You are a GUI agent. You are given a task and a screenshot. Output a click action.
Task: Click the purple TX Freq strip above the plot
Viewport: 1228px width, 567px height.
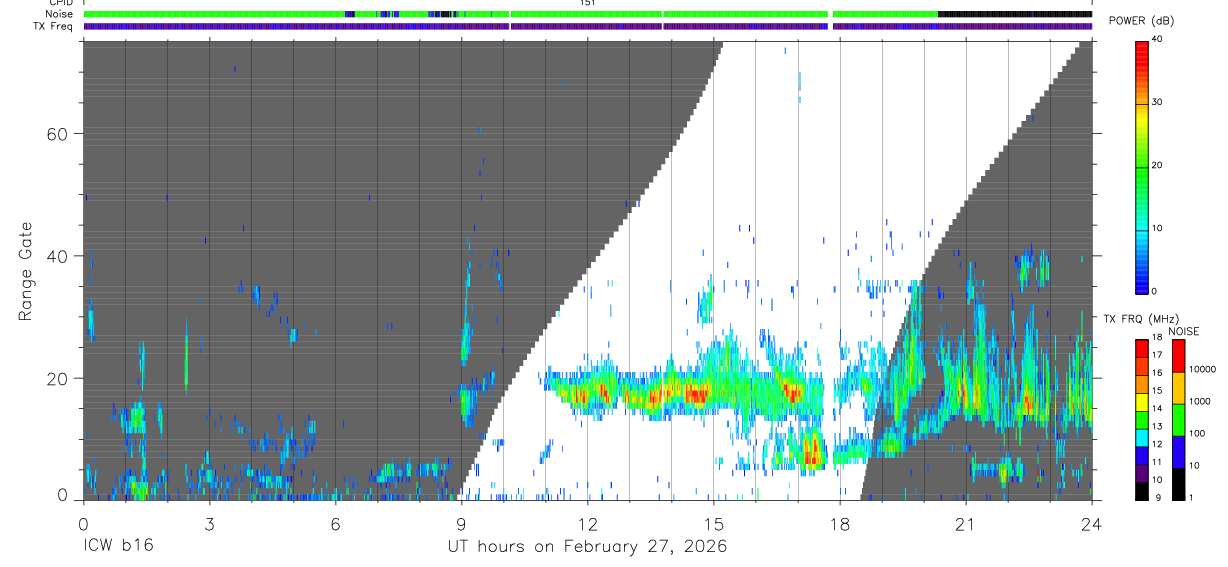pyautogui.click(x=588, y=26)
